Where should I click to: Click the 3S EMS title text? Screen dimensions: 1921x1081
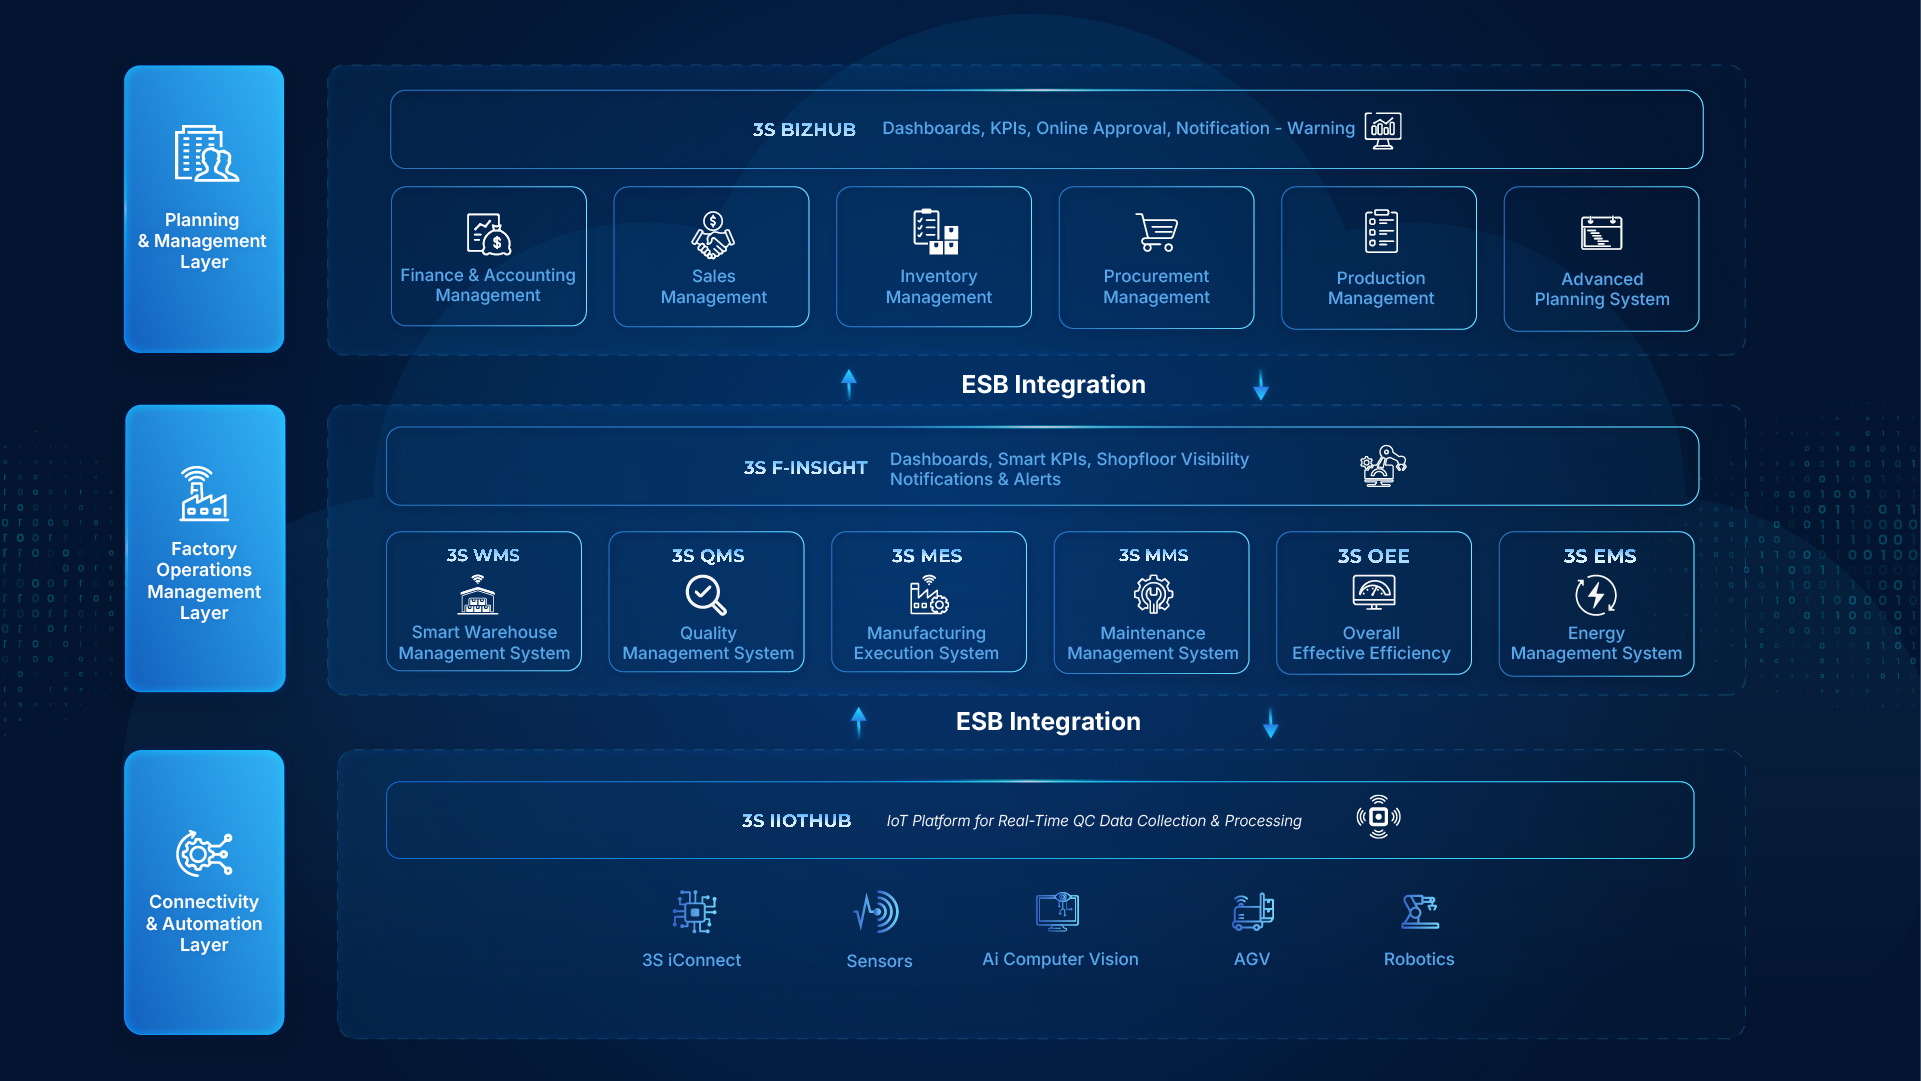(x=1600, y=556)
